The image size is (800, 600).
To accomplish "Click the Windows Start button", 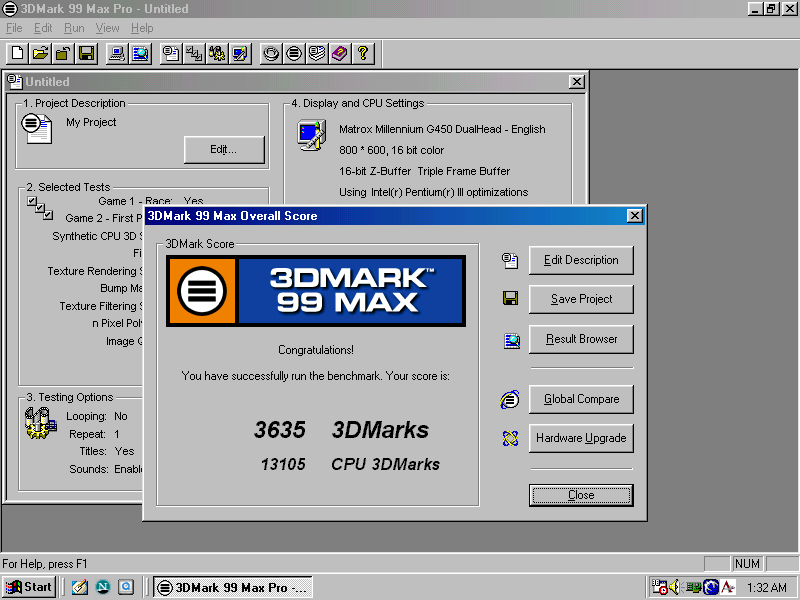I will (29, 587).
